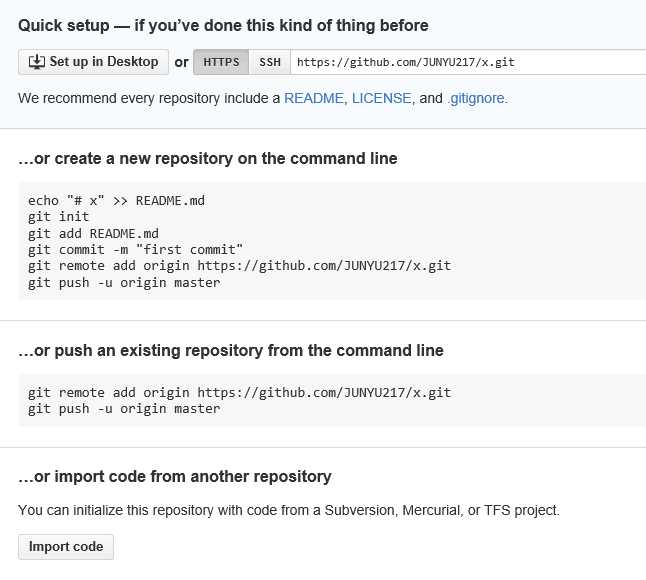Viewport: 646px width, 580px height.
Task: Click the desktop download icon
Action: [37, 62]
